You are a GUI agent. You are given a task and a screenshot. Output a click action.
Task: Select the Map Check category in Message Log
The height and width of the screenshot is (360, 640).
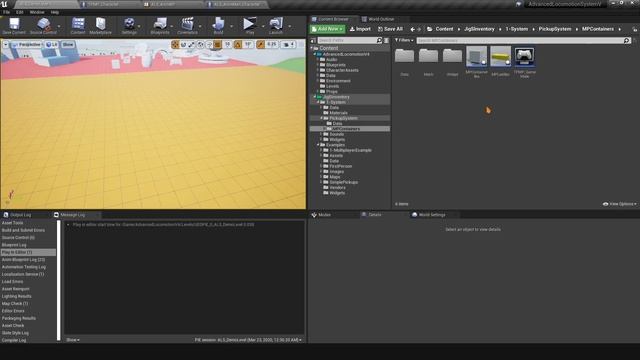[x=15, y=304]
